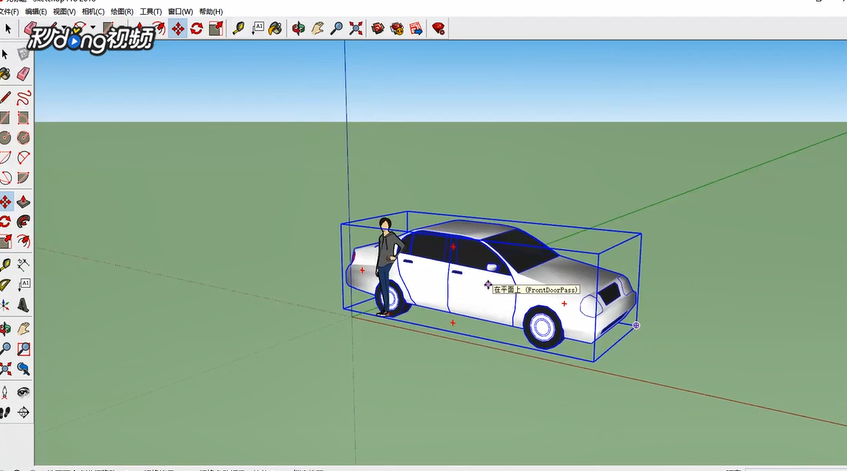847x471 pixels.
Task: Activate Rotate tool in left toolbar
Action: [5, 221]
